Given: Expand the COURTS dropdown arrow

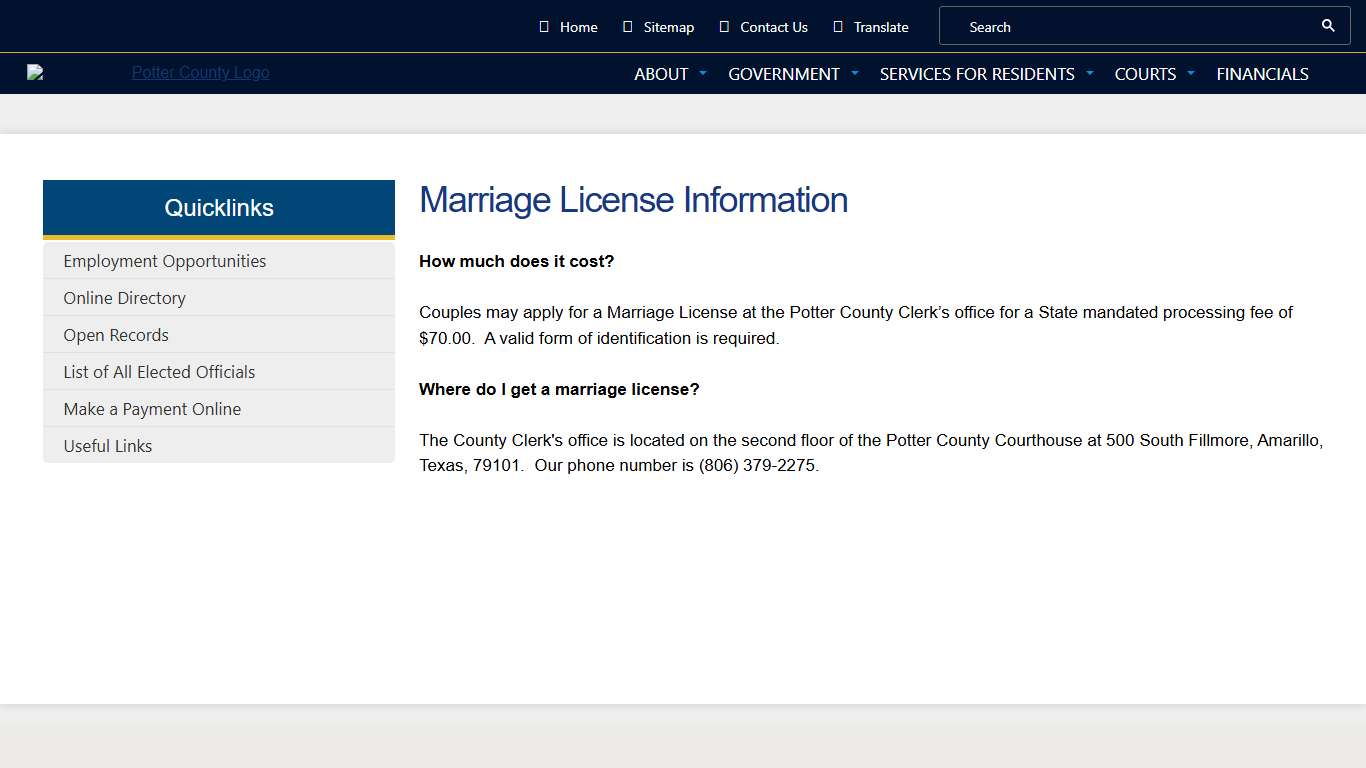Looking at the screenshot, I should tap(1191, 73).
